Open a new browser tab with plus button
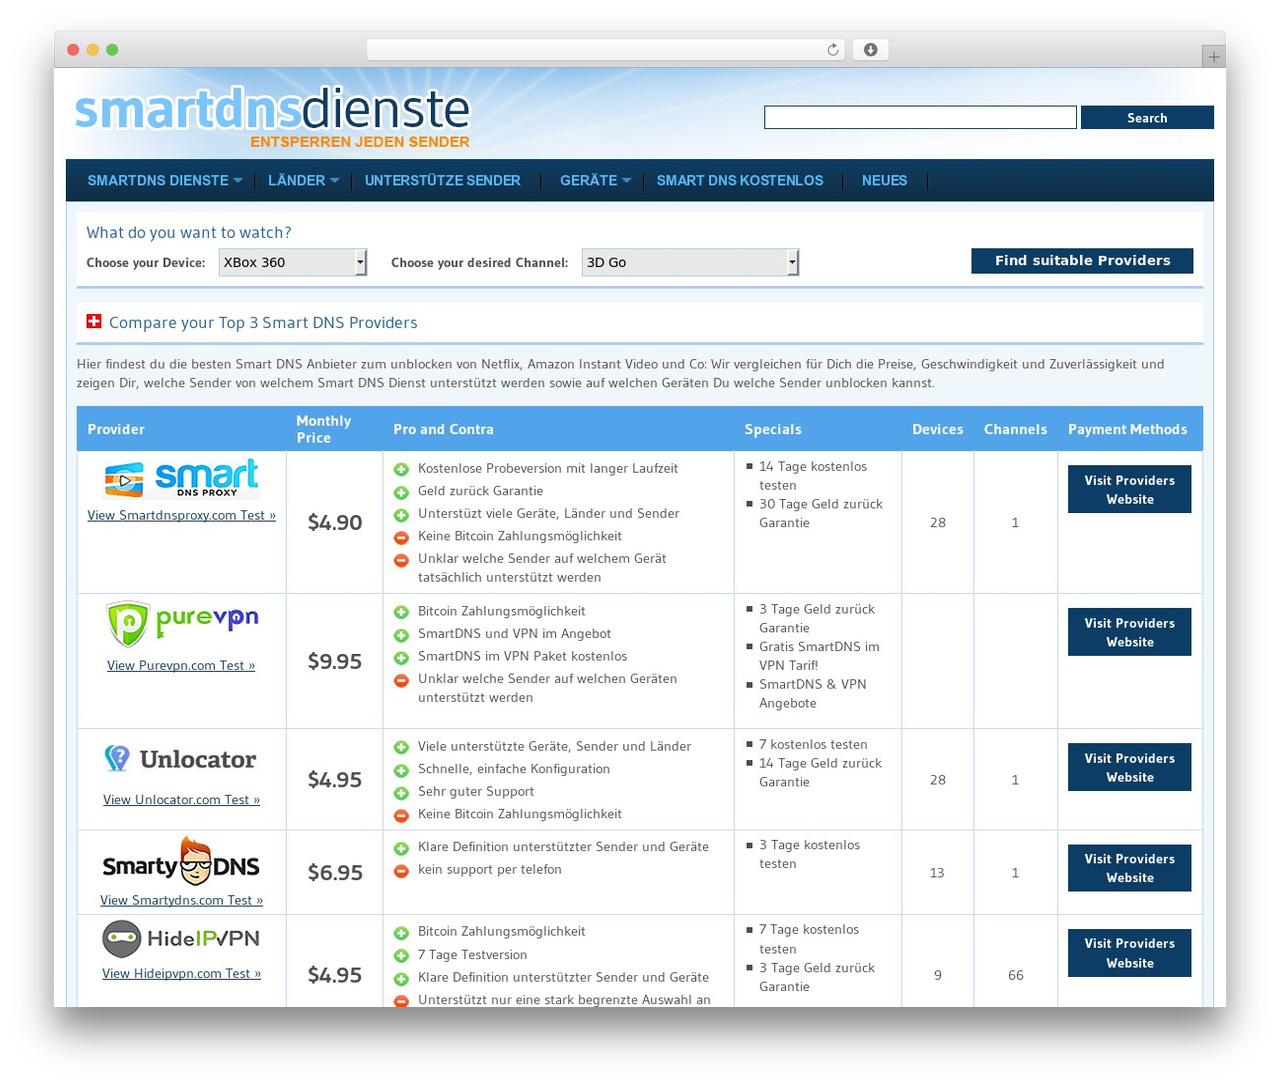 tap(1213, 57)
